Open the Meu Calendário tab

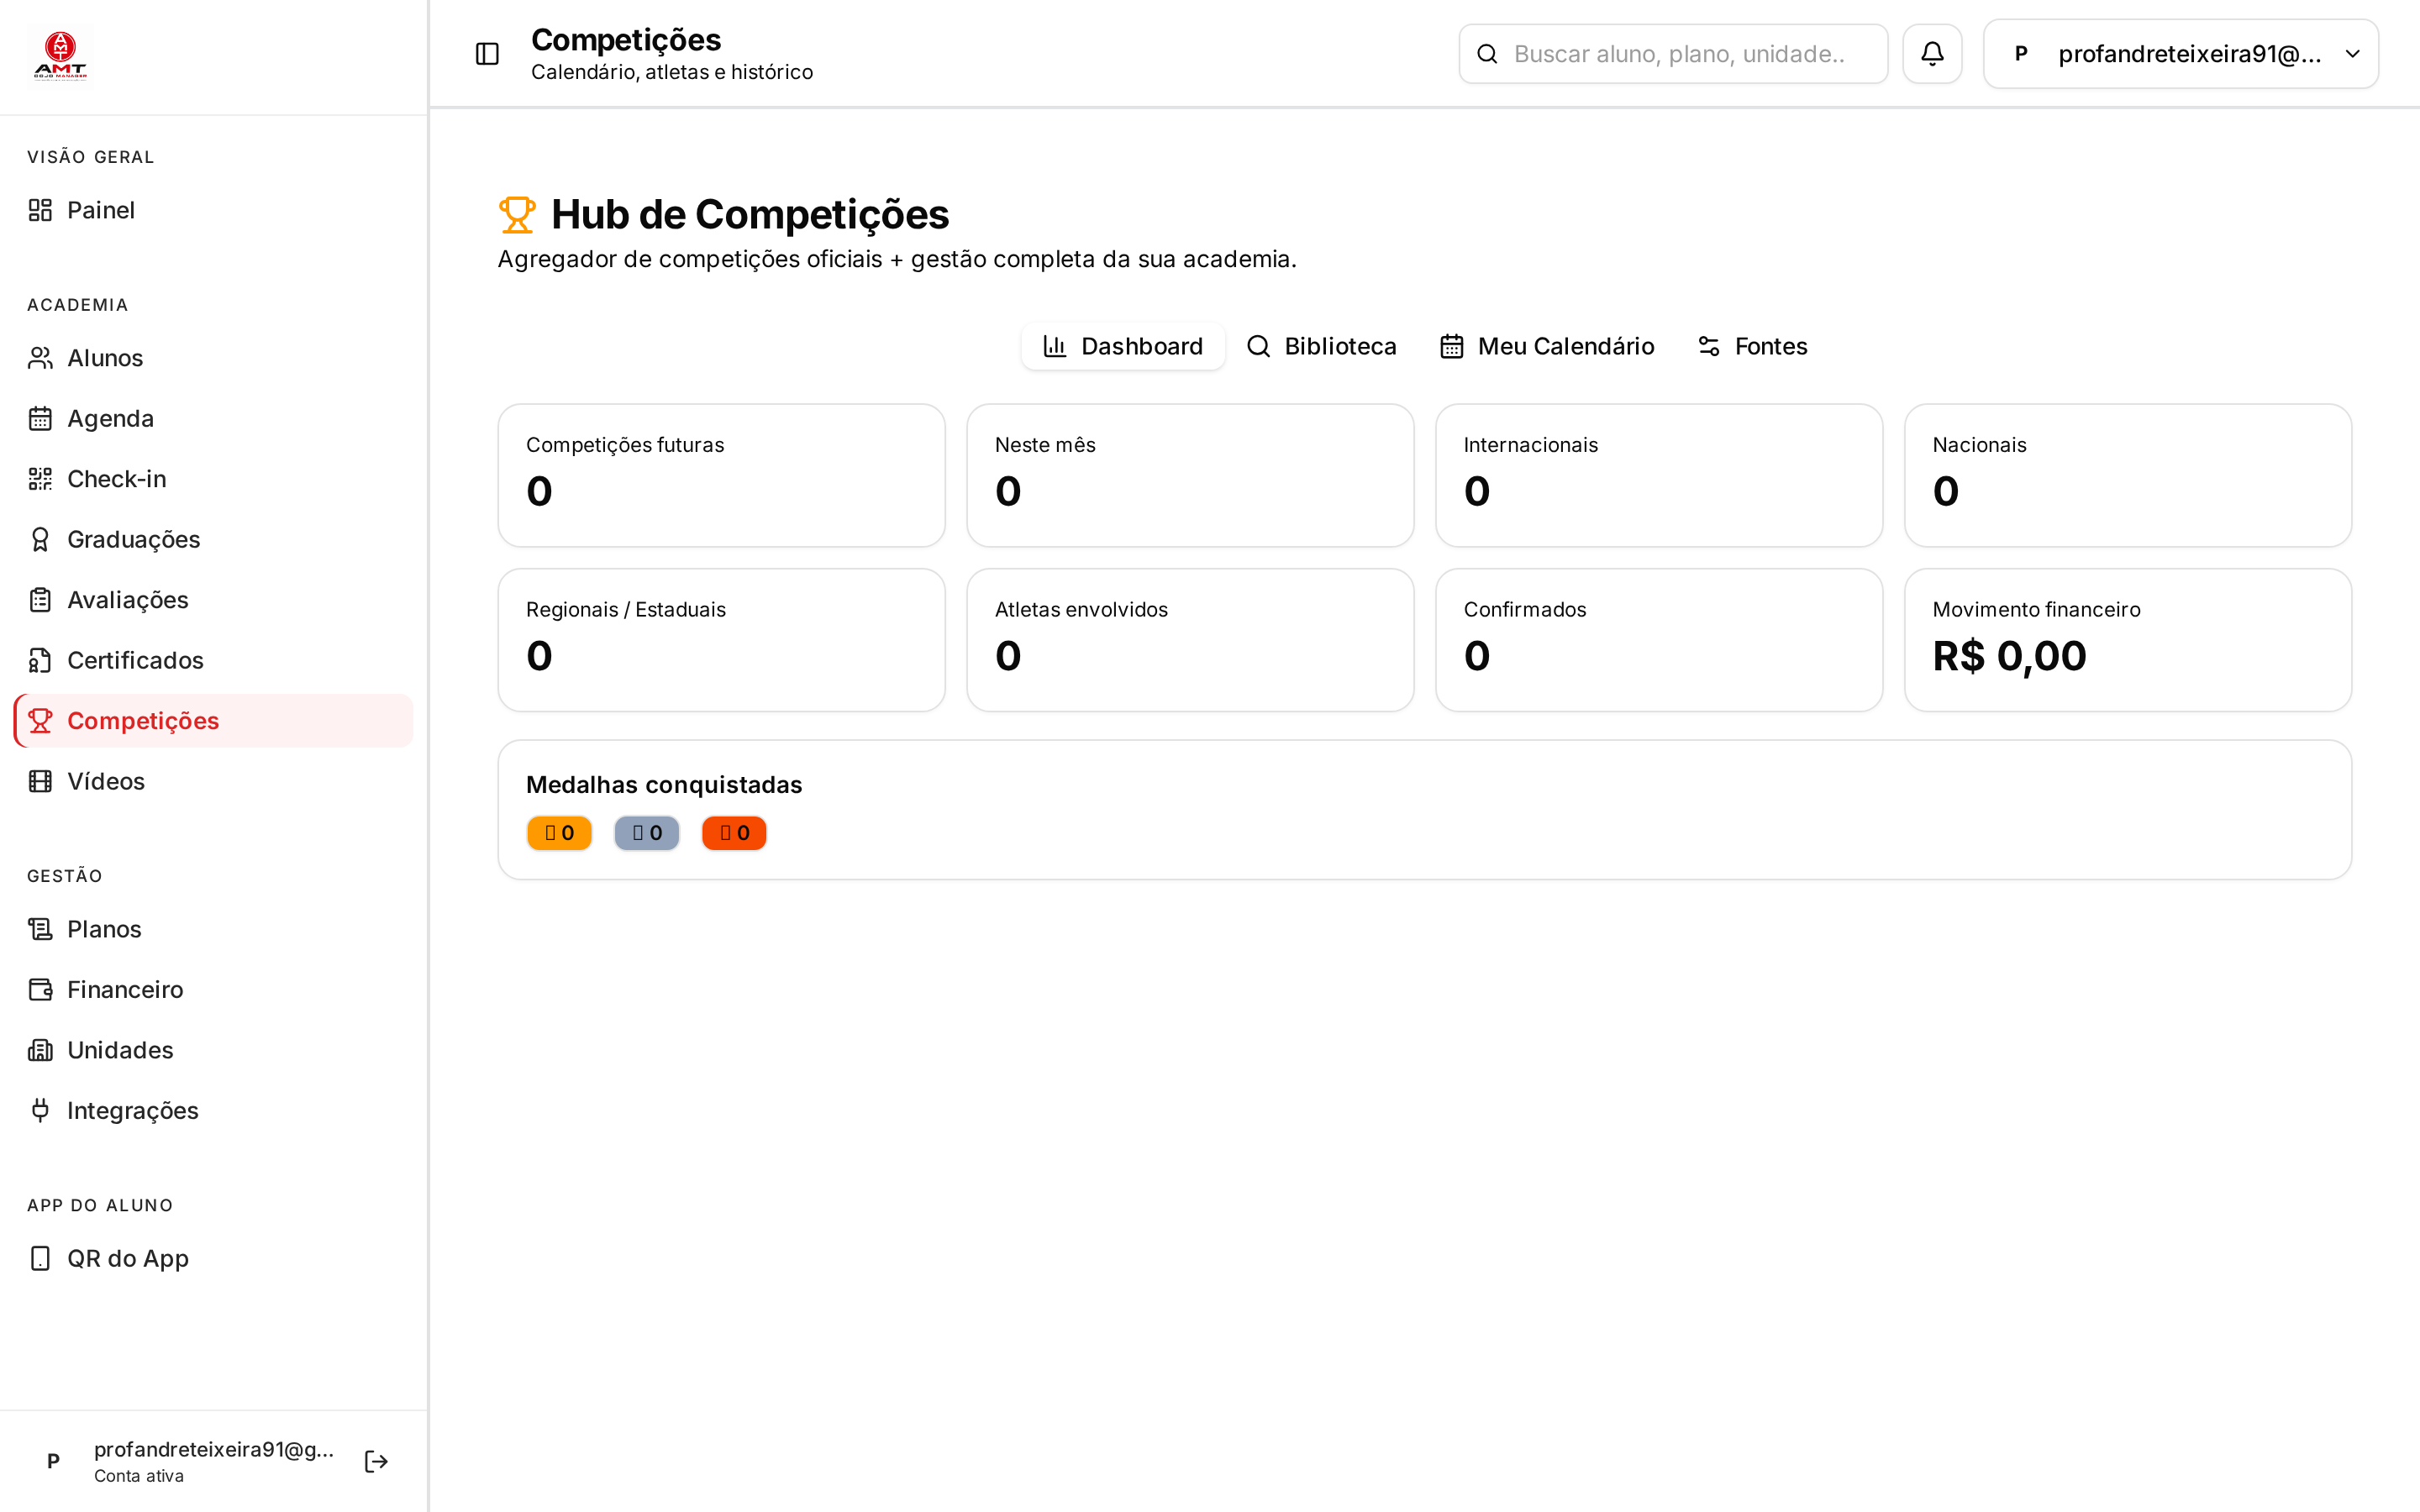[x=1546, y=346]
